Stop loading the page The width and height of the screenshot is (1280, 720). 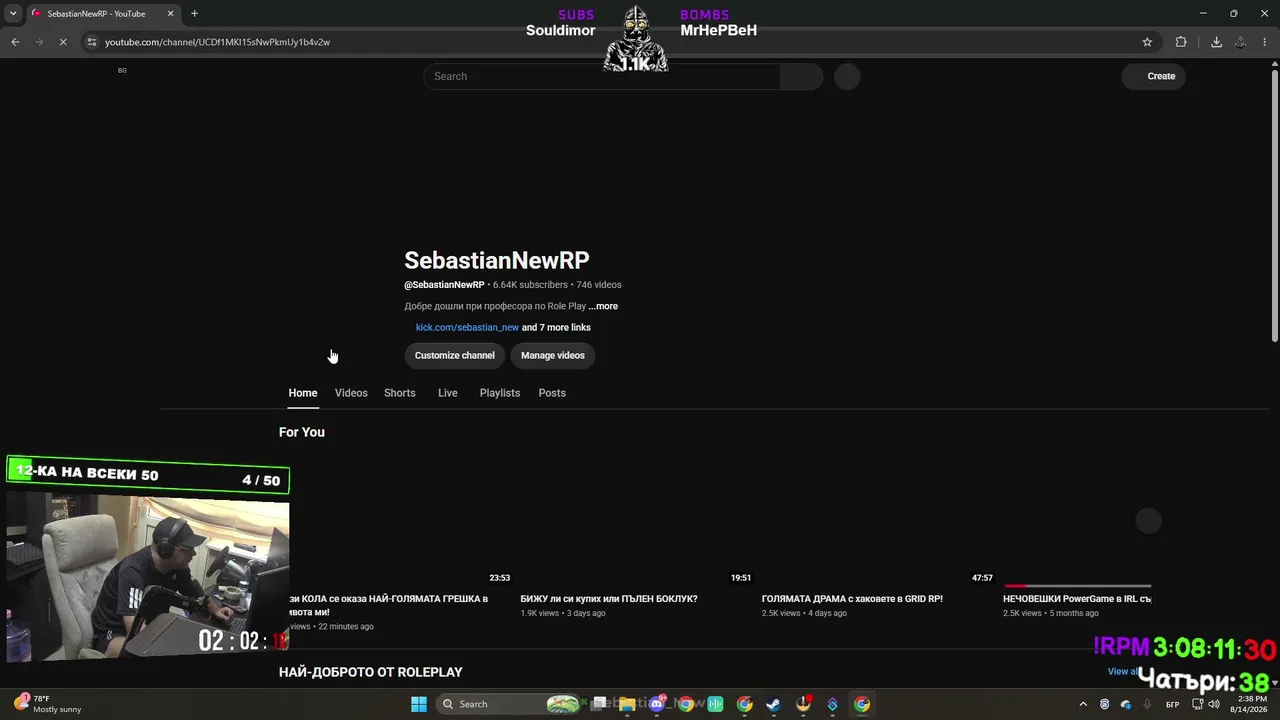62,42
